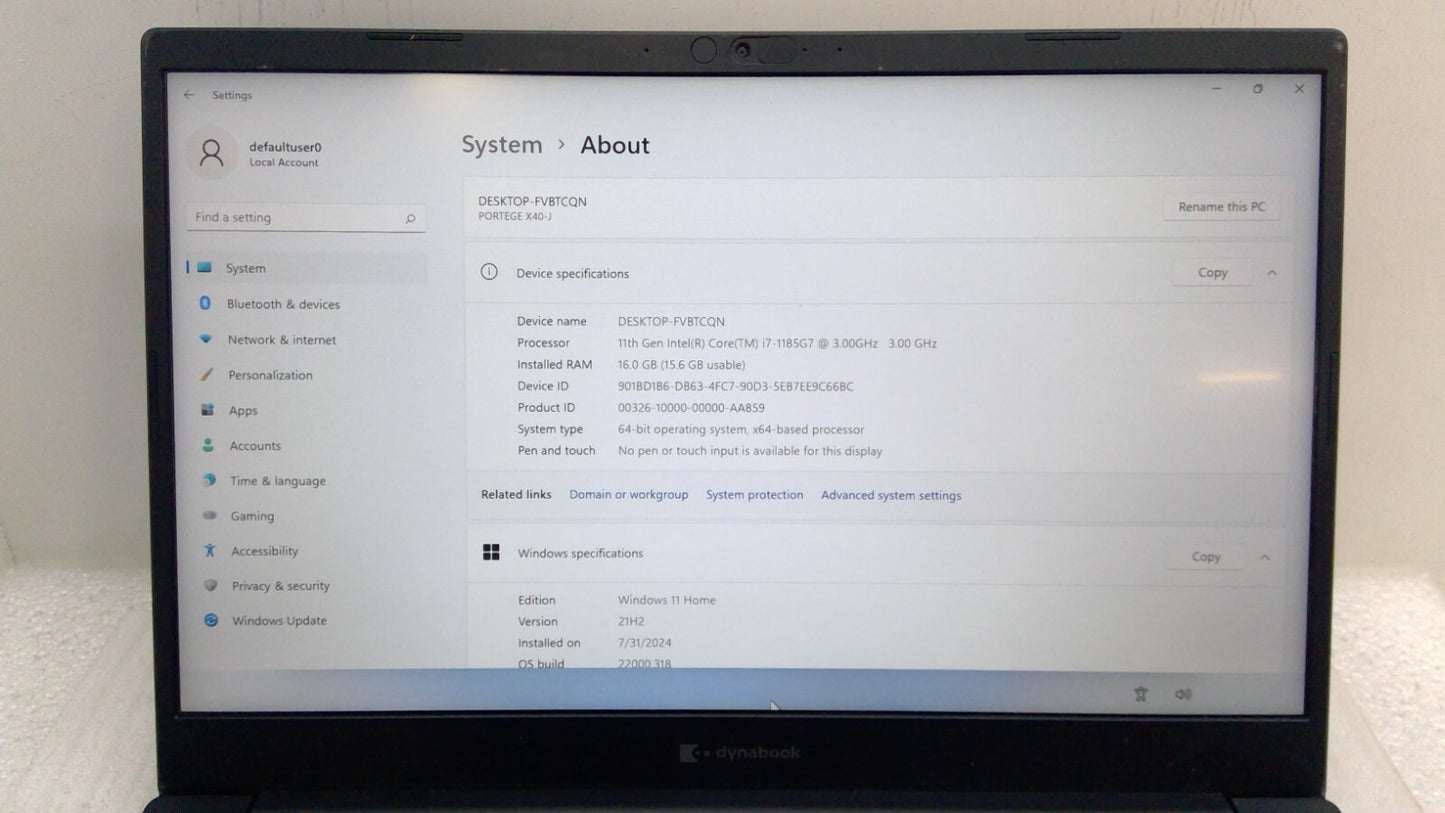Copy the Windows specifications
Image resolution: width=1445 pixels, height=813 pixels.
tap(1206, 557)
